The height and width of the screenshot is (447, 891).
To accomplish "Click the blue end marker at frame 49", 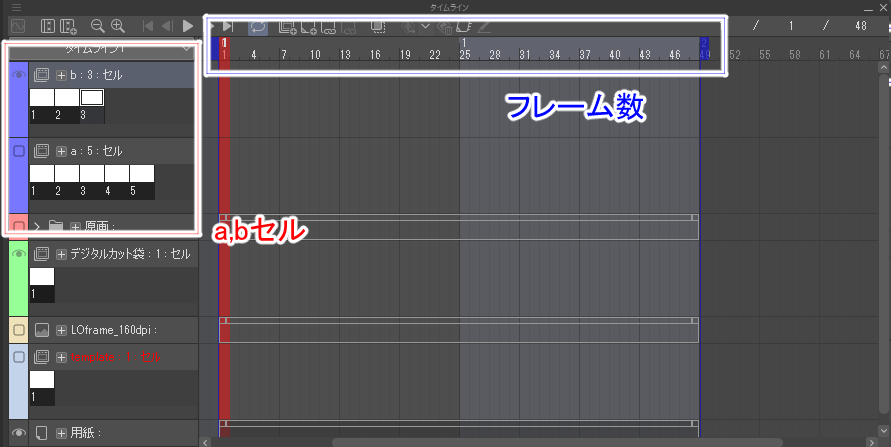I will click(705, 49).
